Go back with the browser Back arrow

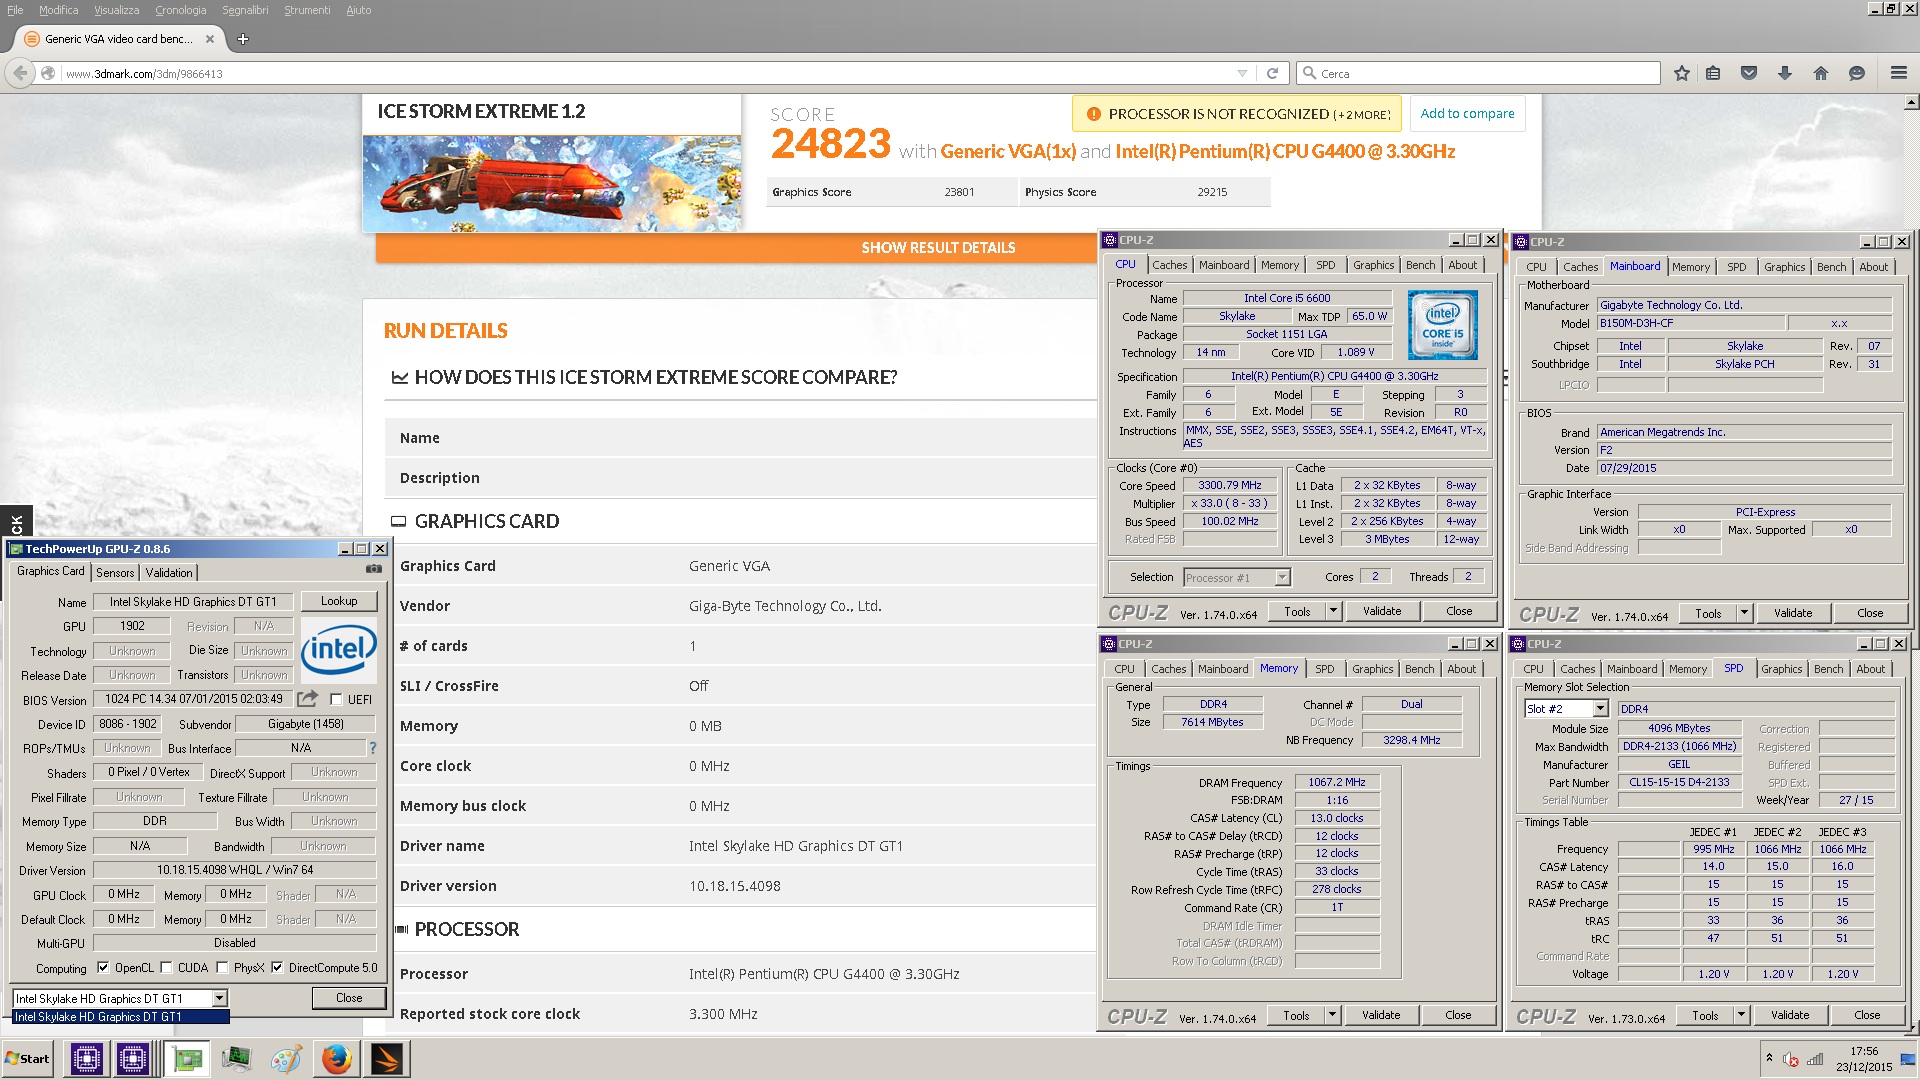pyautogui.click(x=20, y=73)
